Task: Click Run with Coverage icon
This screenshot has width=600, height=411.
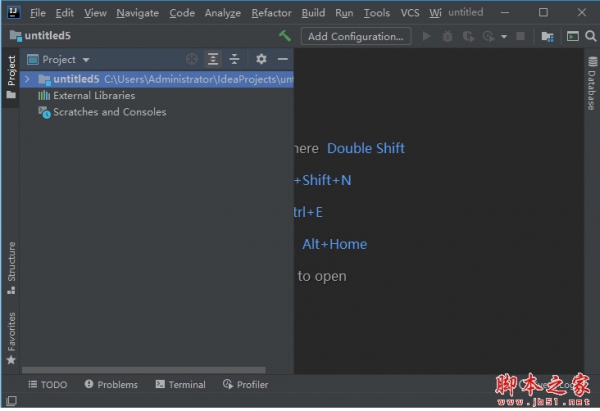Action: [x=468, y=36]
